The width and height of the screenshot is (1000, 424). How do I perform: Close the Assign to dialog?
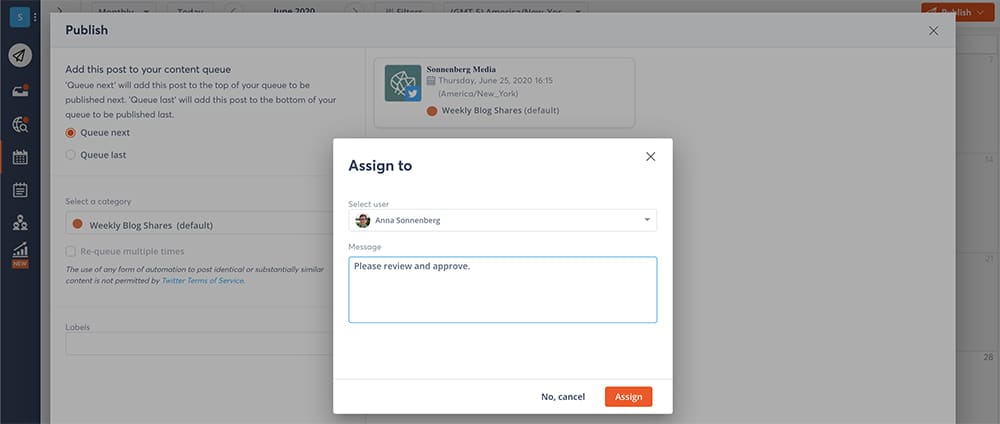(650, 157)
